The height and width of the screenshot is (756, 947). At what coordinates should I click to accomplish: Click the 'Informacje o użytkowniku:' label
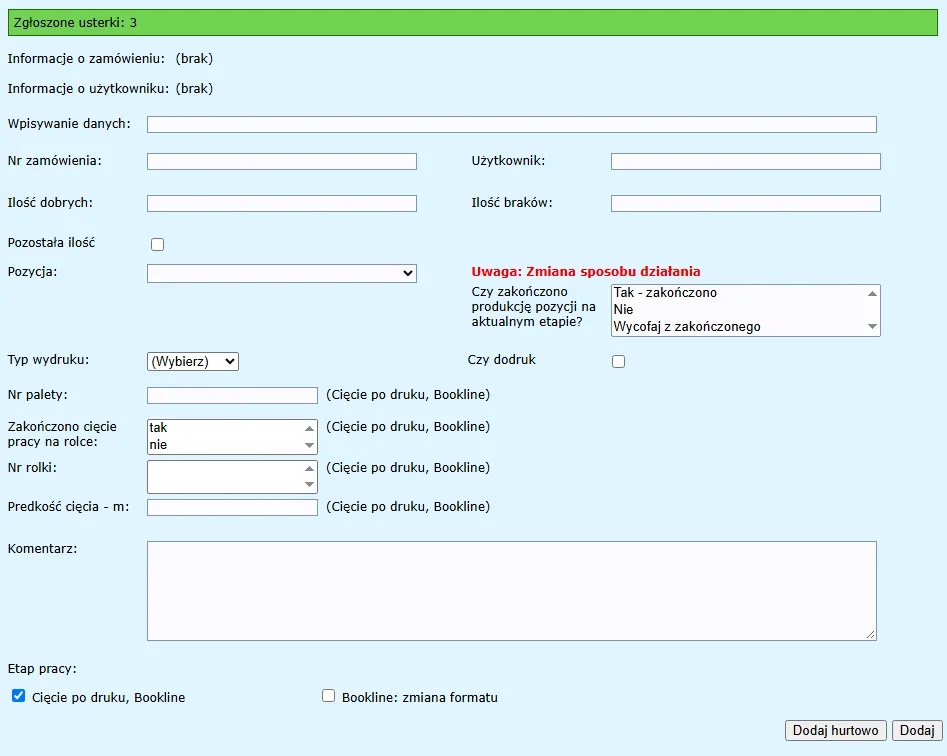pos(88,89)
